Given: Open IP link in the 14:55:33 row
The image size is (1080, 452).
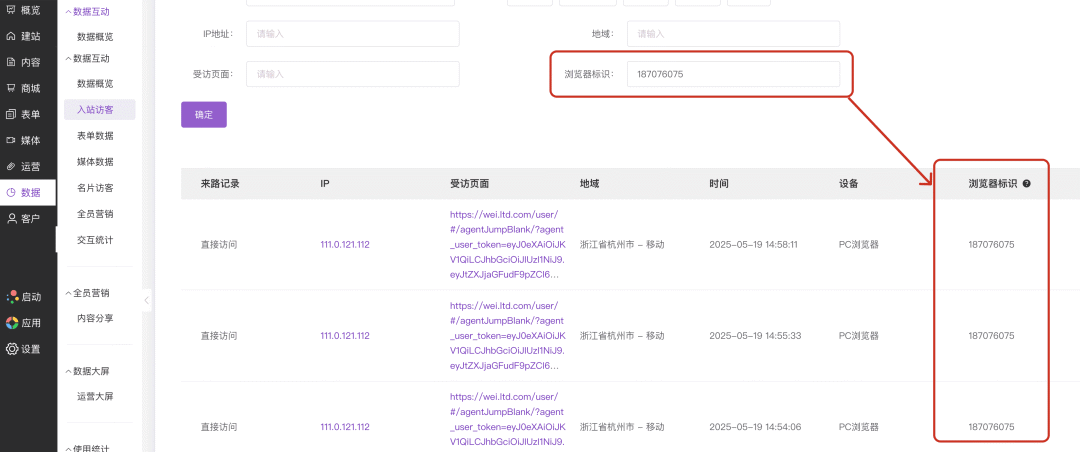Looking at the screenshot, I should click(345, 336).
